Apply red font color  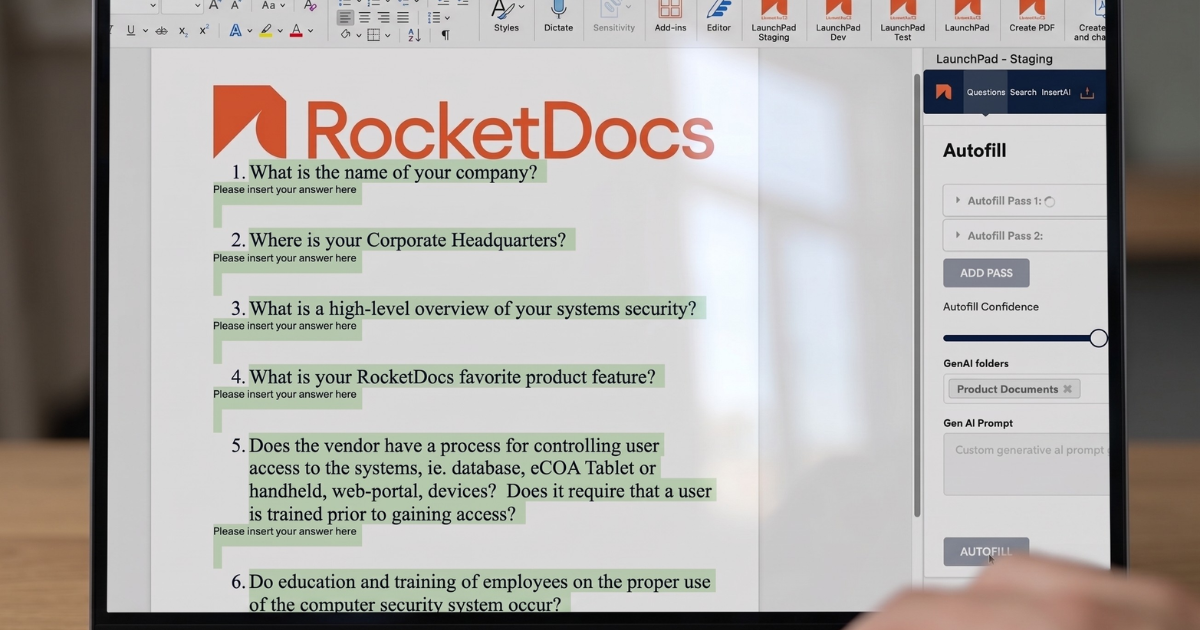[296, 31]
